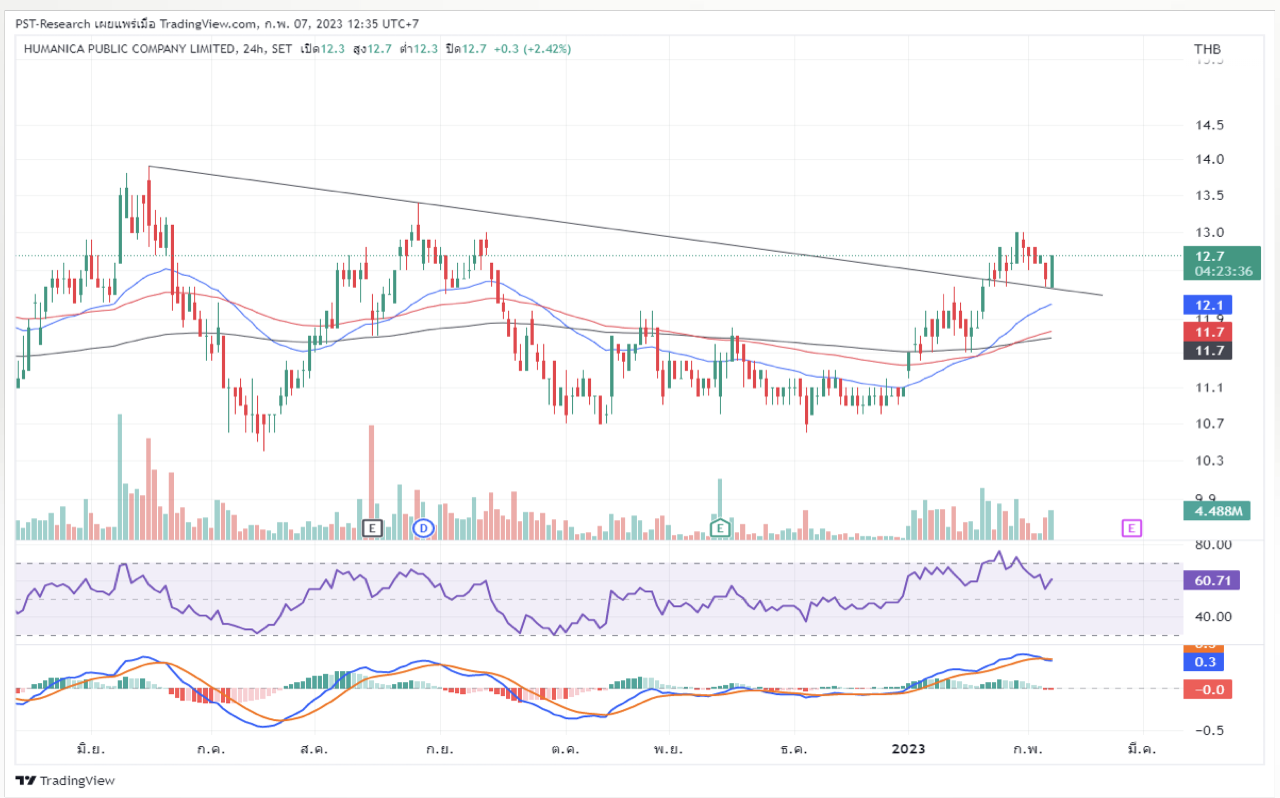Click the red -0.0 histogram value label
The image size is (1280, 798).
[1207, 689]
